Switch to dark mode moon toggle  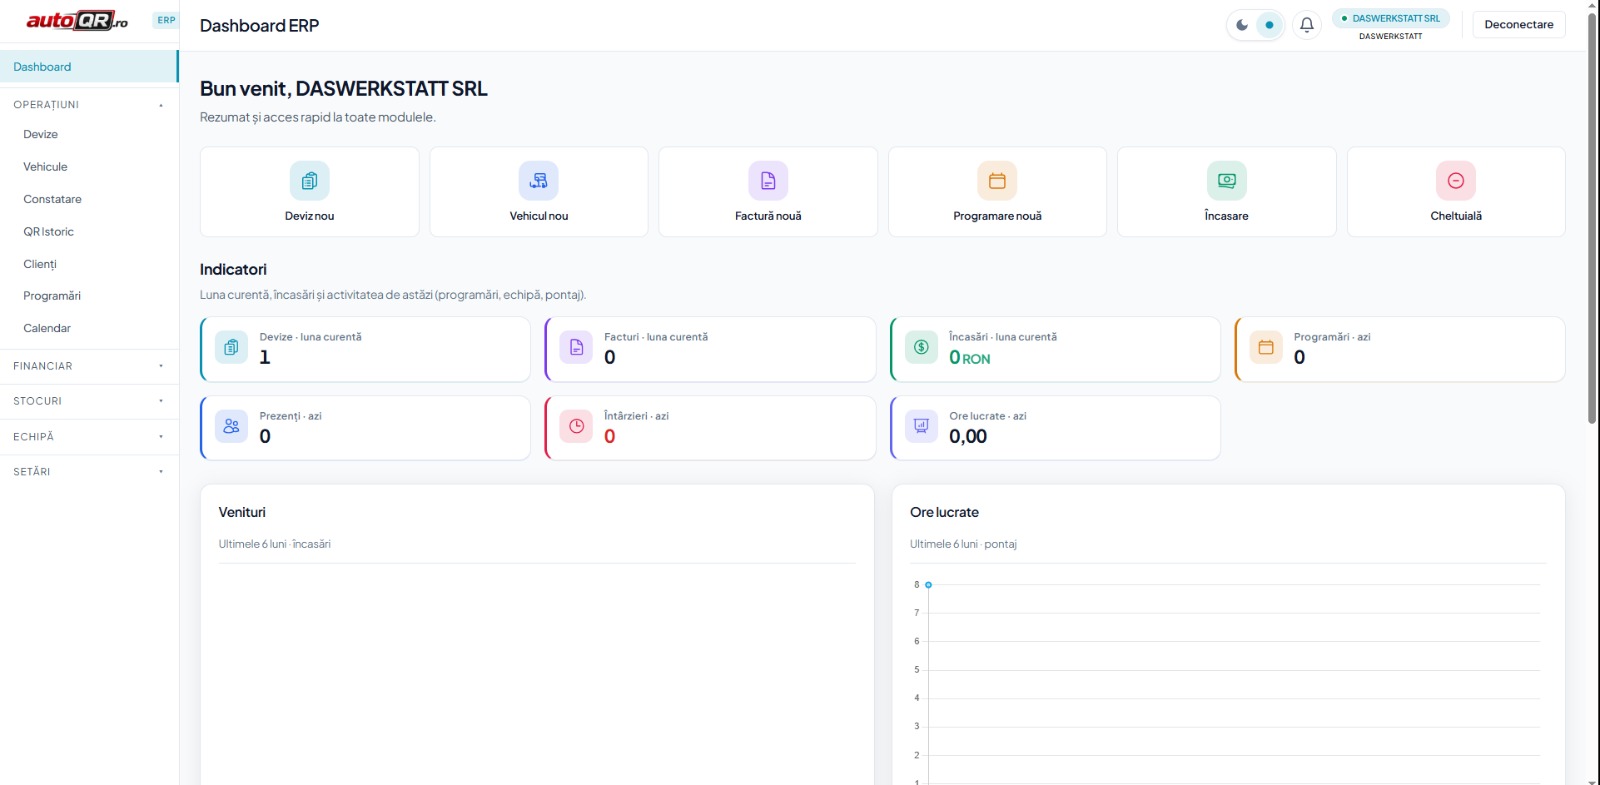(1242, 25)
